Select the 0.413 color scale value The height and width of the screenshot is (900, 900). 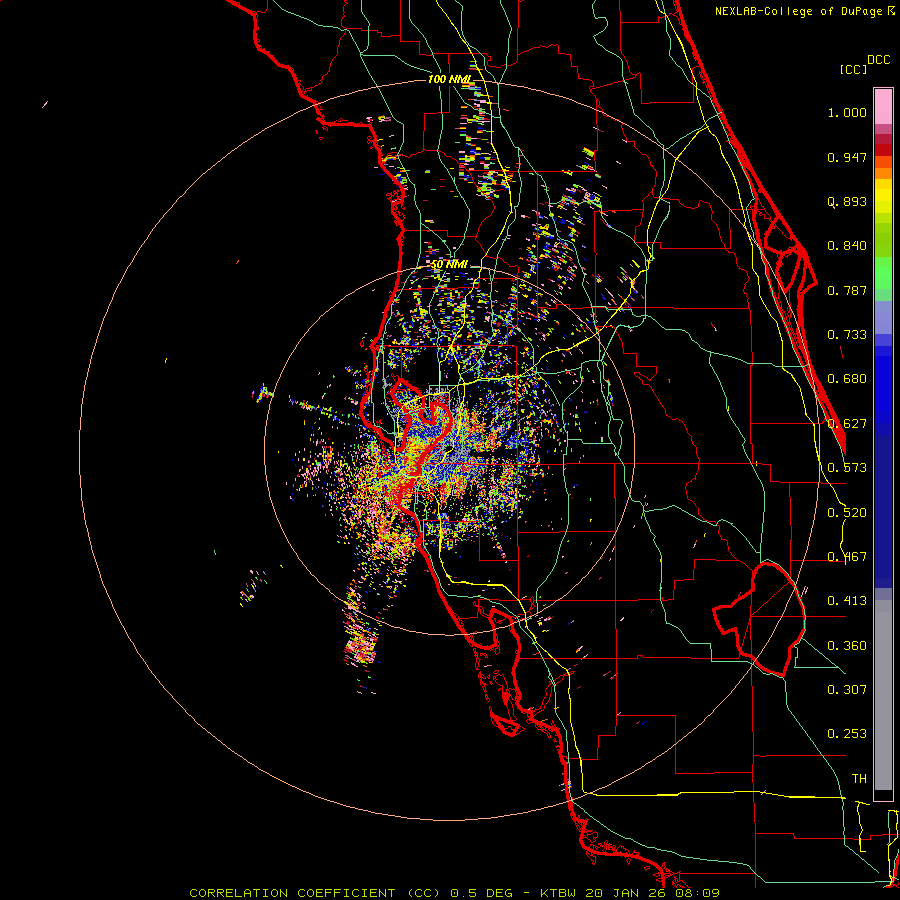pyautogui.click(x=847, y=601)
